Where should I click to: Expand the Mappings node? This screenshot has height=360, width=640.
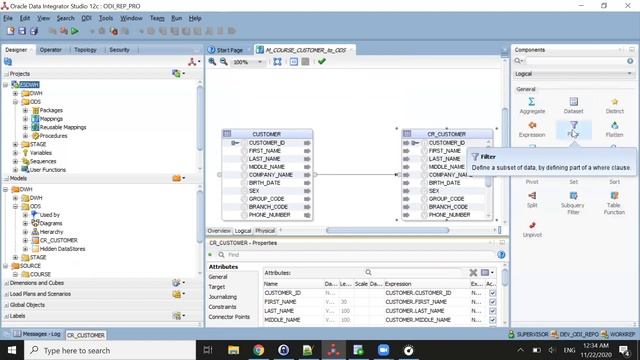25,119
